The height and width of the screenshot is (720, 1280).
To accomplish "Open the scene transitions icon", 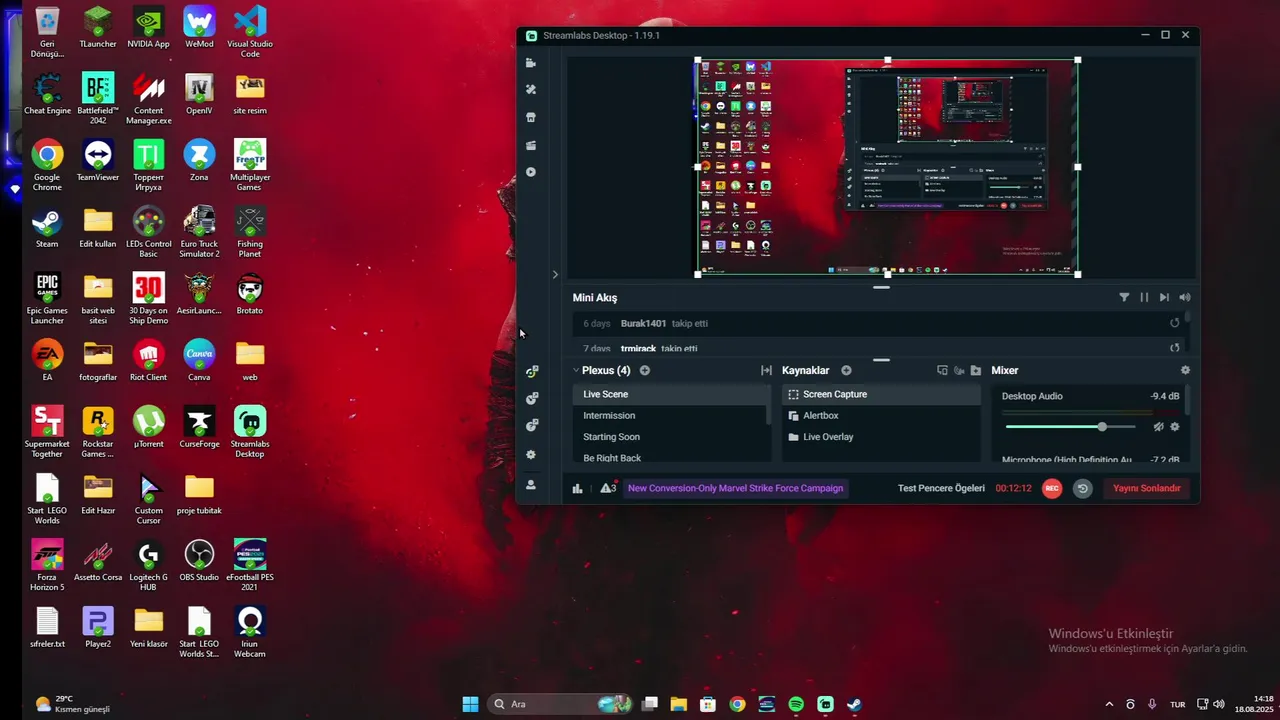I will (766, 370).
